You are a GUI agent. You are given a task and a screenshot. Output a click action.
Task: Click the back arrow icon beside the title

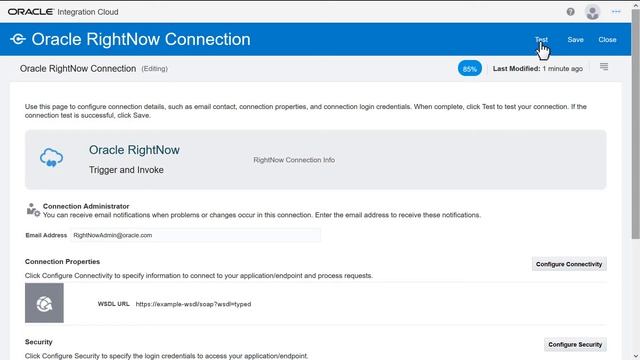click(x=18, y=39)
